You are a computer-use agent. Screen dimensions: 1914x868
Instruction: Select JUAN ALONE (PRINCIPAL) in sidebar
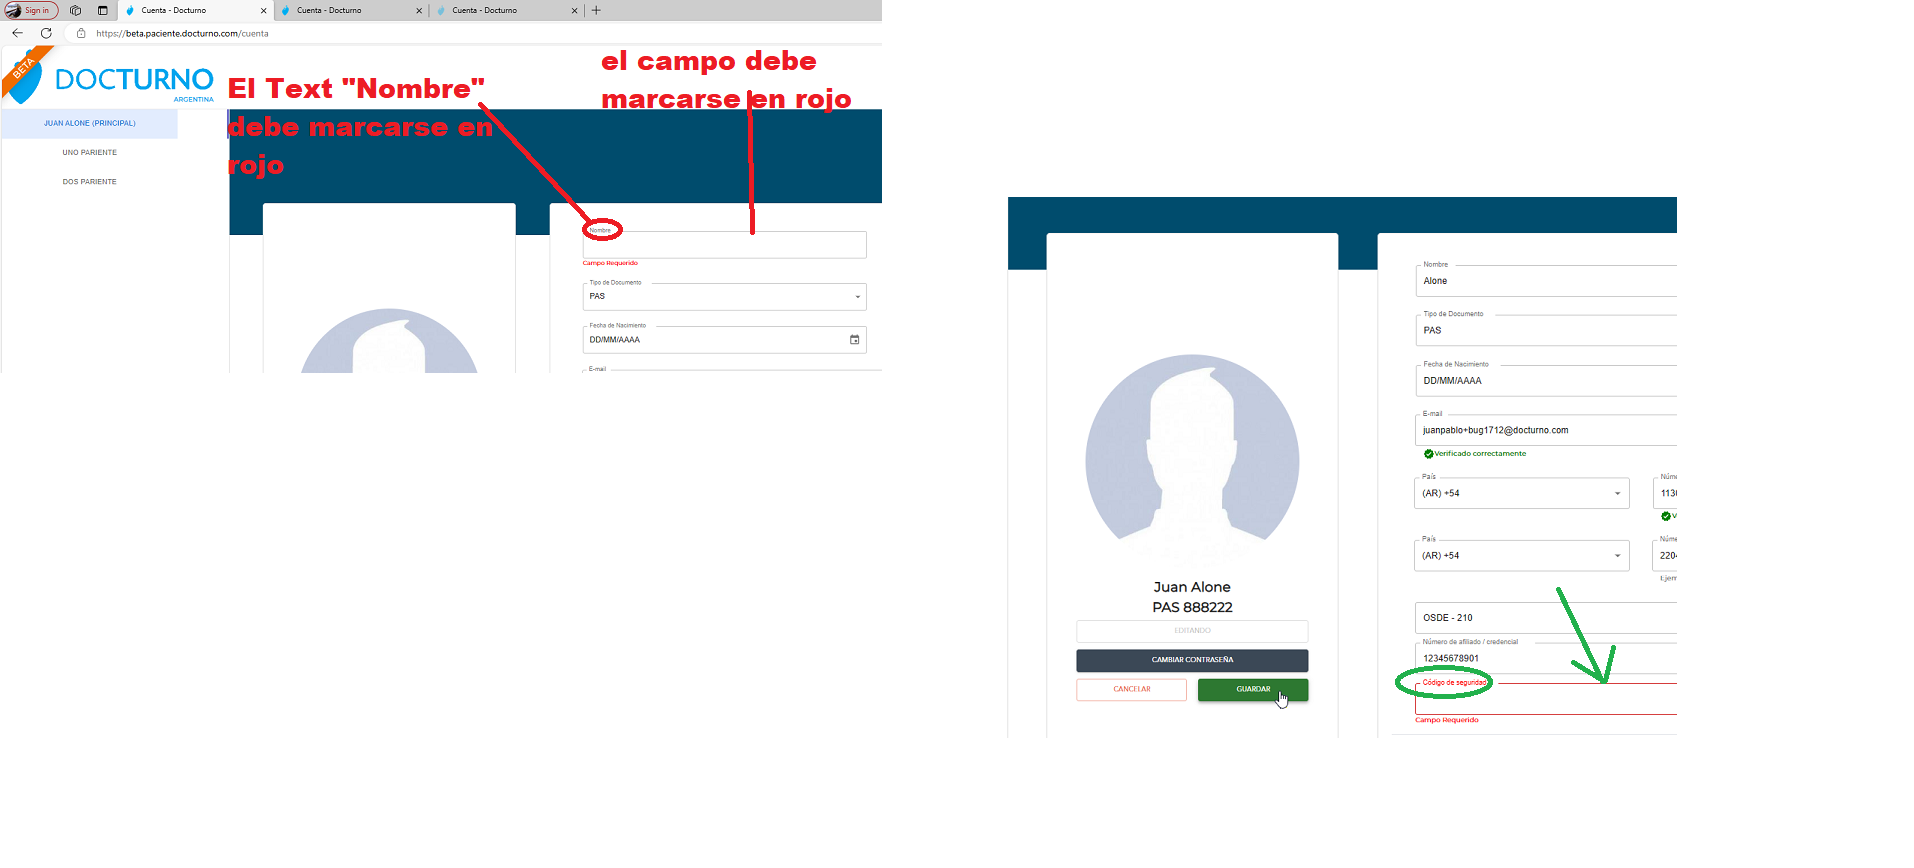90,123
